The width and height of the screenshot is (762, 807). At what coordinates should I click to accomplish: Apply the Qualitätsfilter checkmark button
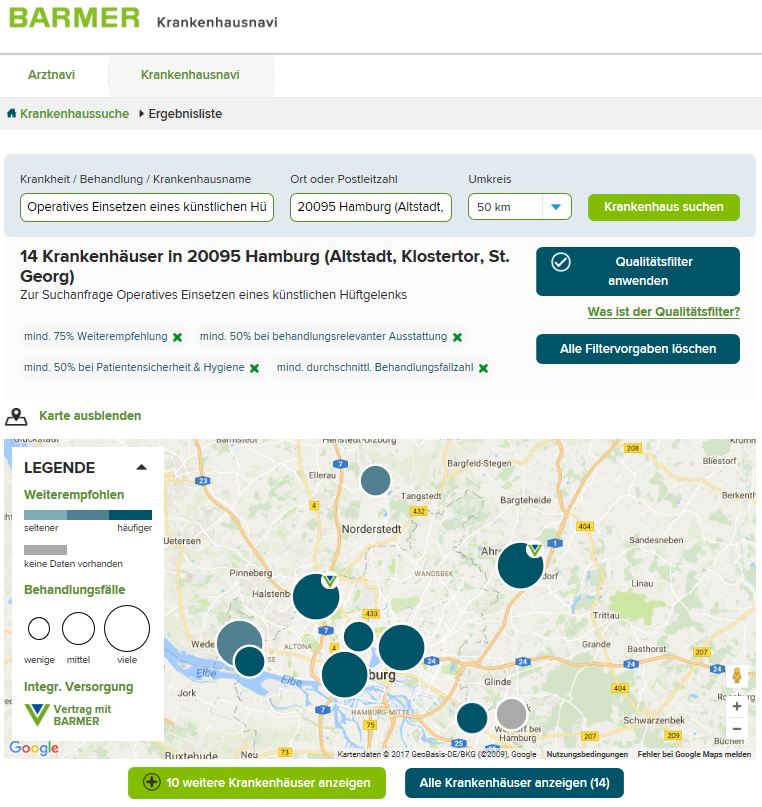tap(637, 271)
